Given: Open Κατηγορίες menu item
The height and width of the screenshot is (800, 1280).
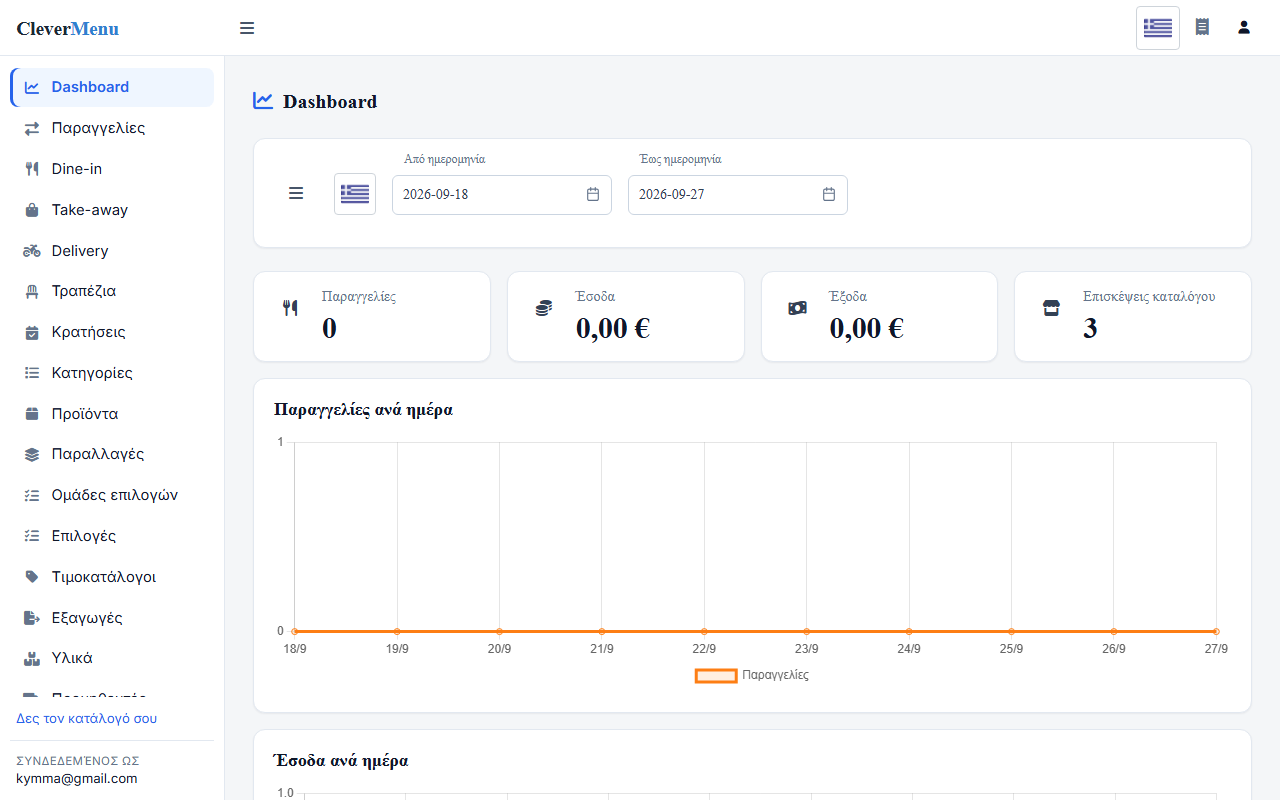Looking at the screenshot, I should (x=112, y=373).
